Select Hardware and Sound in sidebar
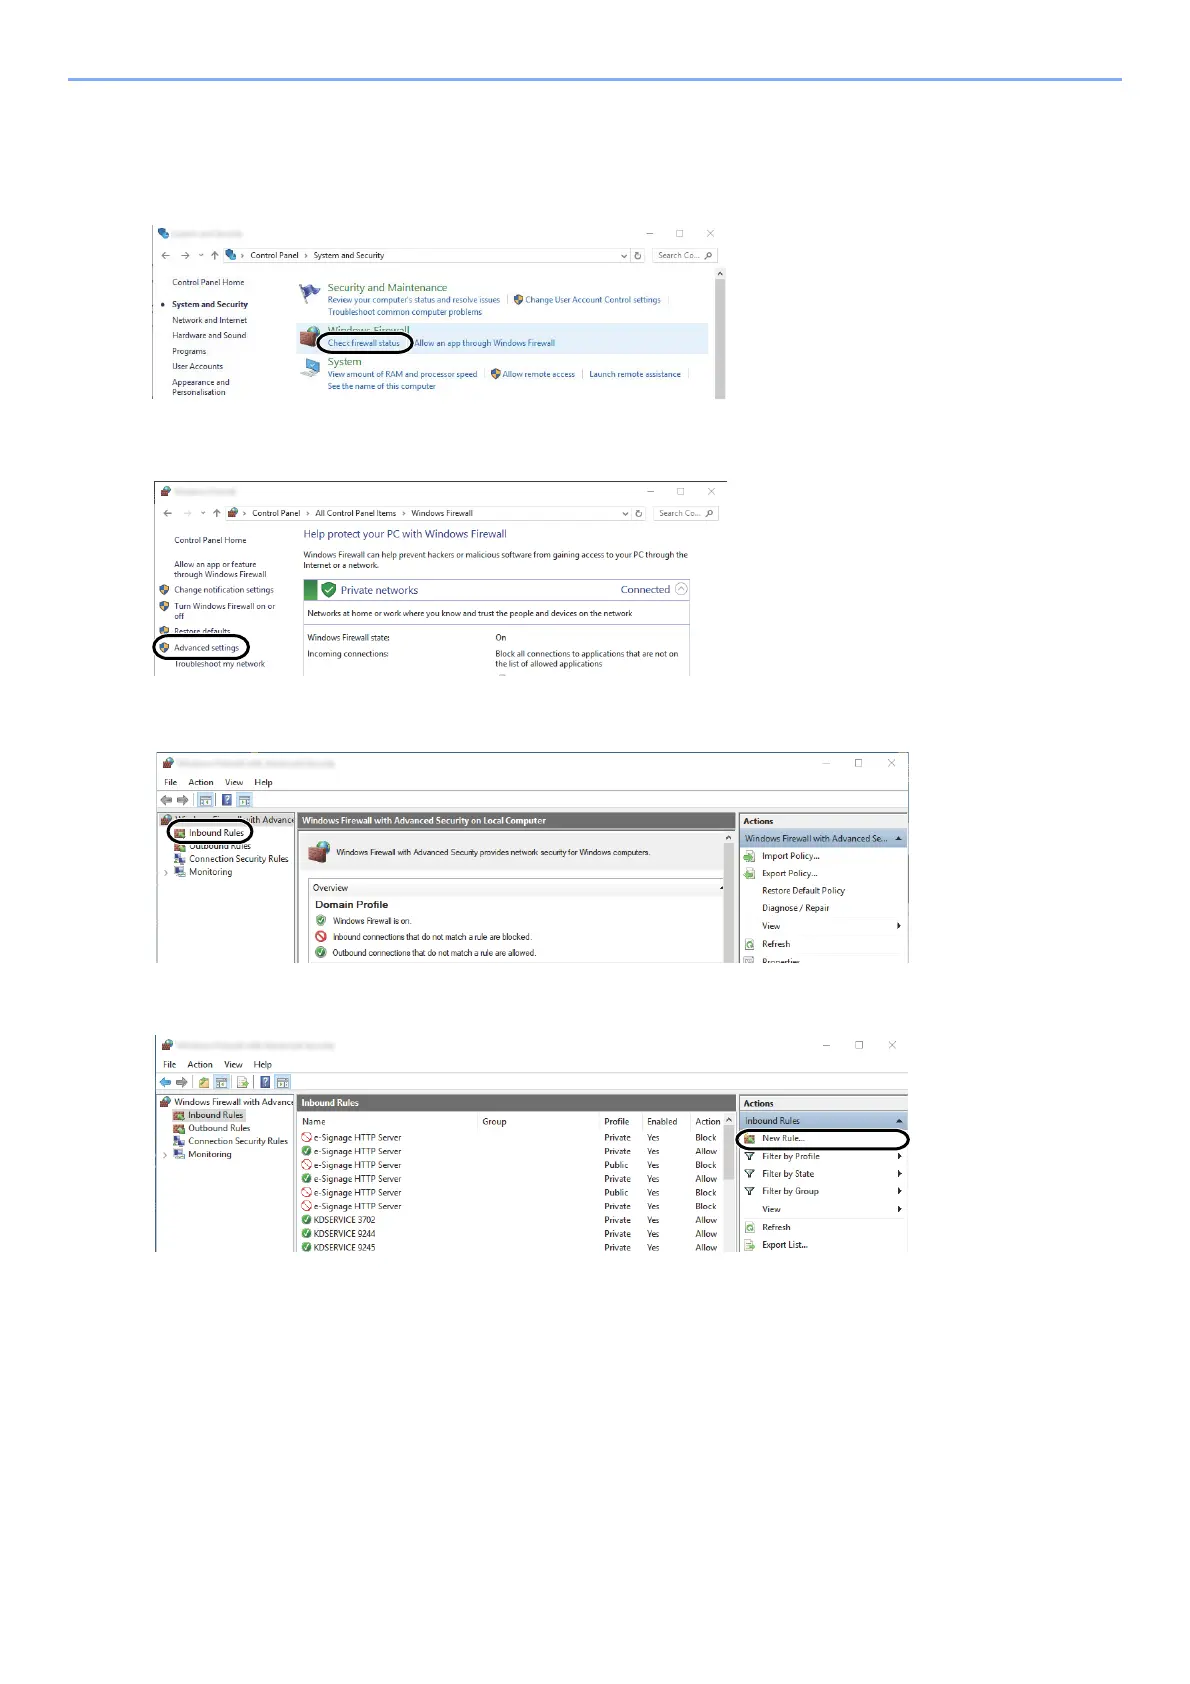 [209, 335]
